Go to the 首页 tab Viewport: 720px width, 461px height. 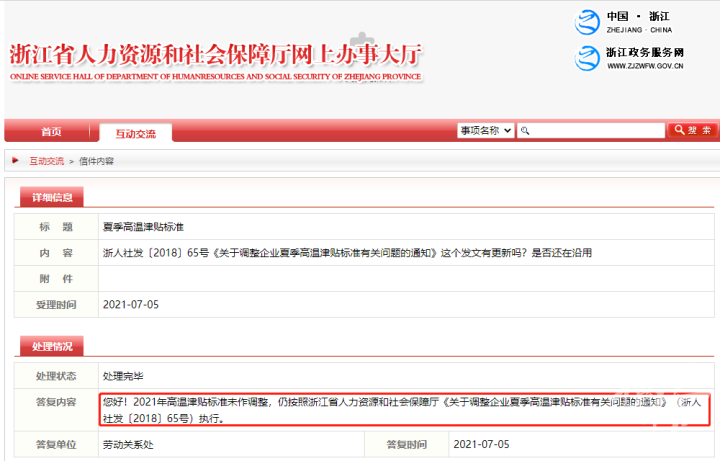50,132
